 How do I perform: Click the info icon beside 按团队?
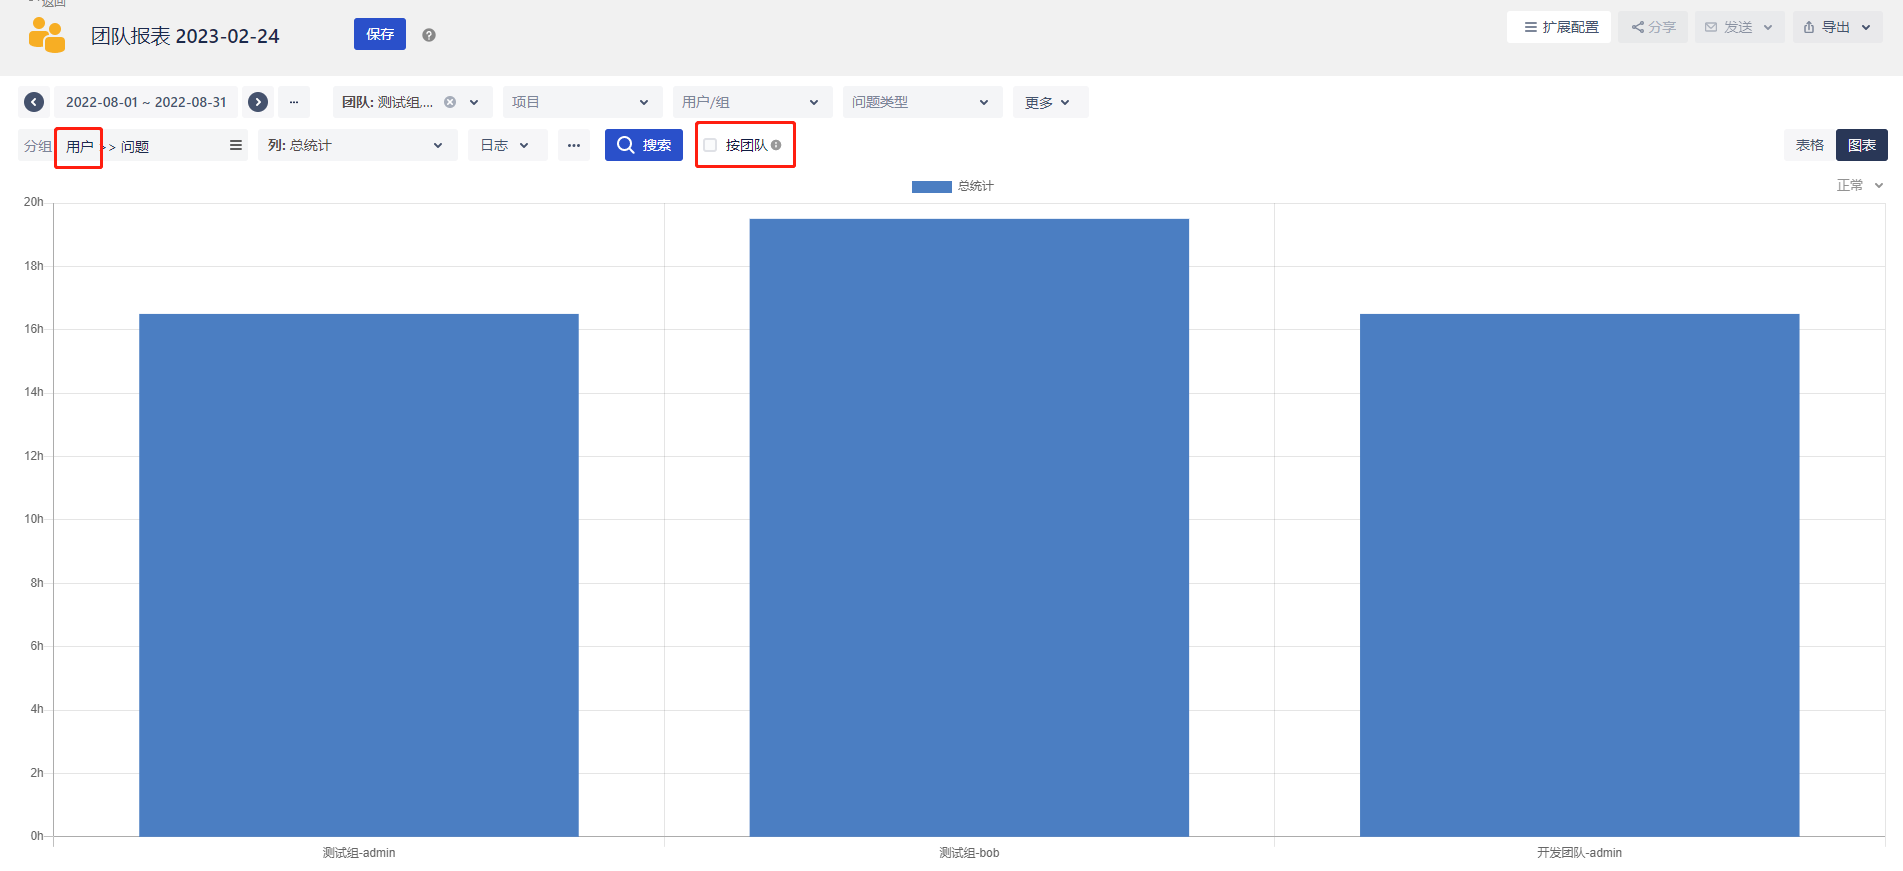click(776, 145)
